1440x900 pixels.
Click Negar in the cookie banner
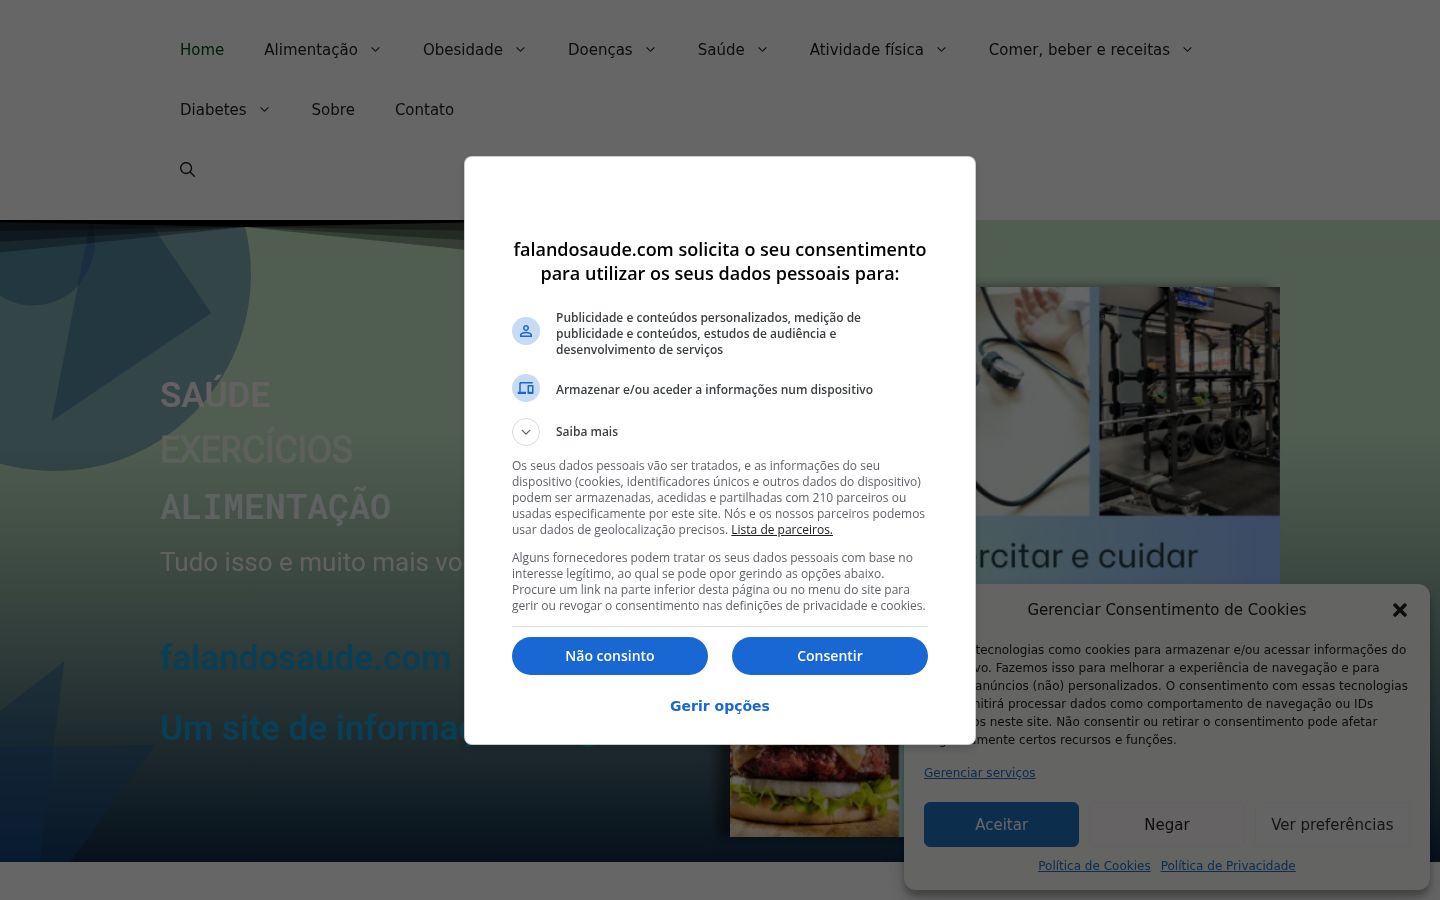(x=1167, y=825)
